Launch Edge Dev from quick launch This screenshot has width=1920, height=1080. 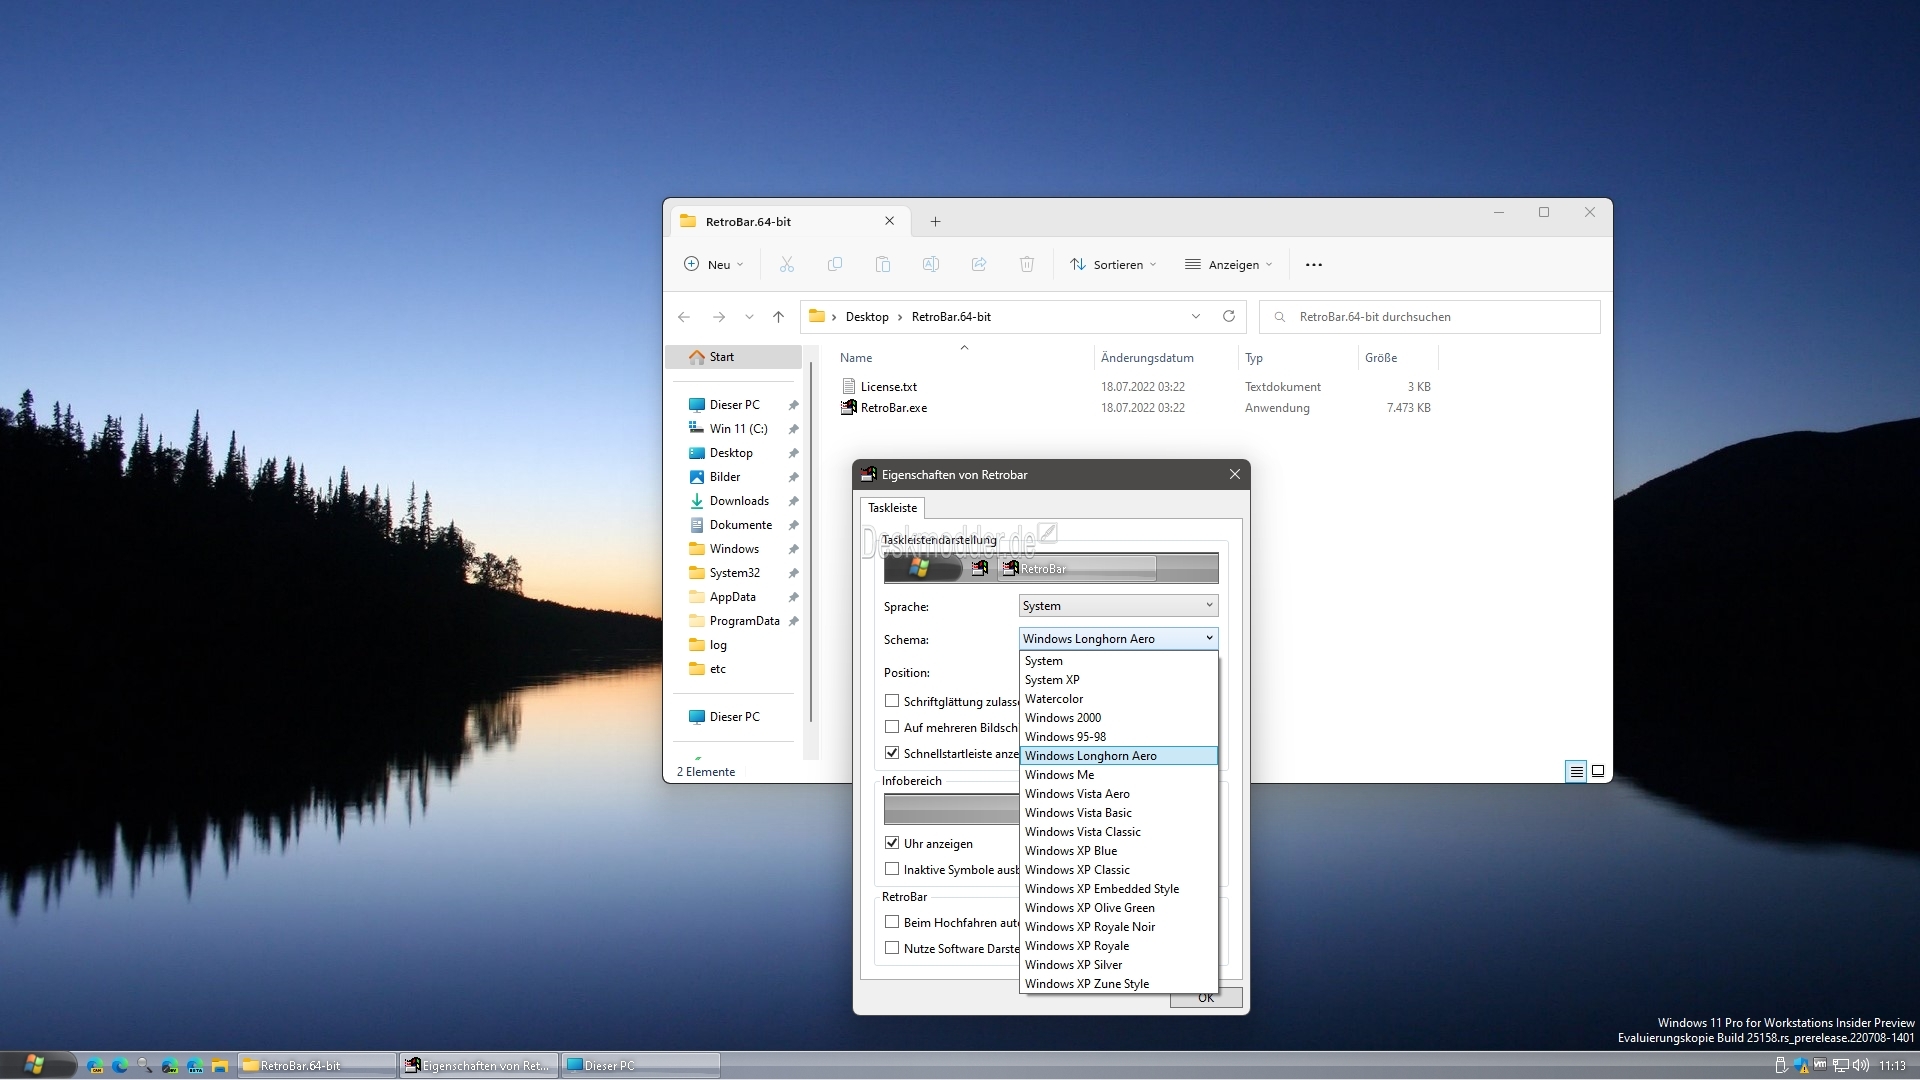(170, 1066)
